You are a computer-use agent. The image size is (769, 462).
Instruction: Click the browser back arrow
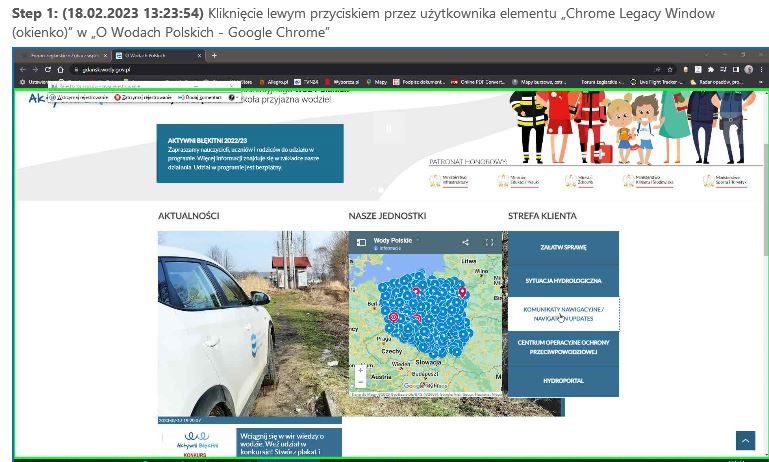coord(22,69)
